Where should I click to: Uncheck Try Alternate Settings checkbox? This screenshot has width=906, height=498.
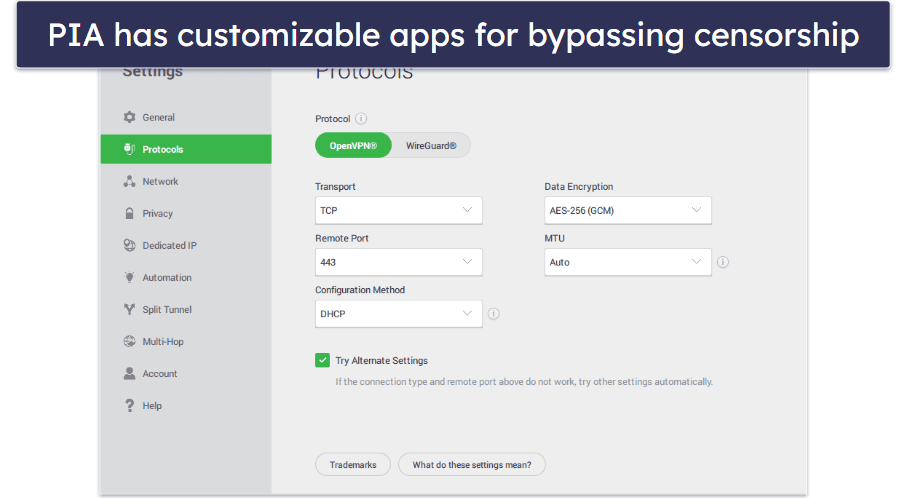click(x=322, y=361)
